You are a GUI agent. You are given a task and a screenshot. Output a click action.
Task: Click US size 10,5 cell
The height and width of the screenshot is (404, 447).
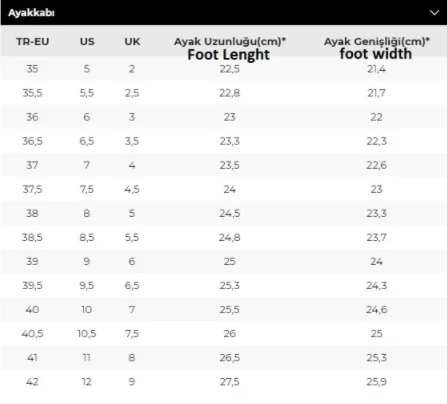click(x=87, y=333)
